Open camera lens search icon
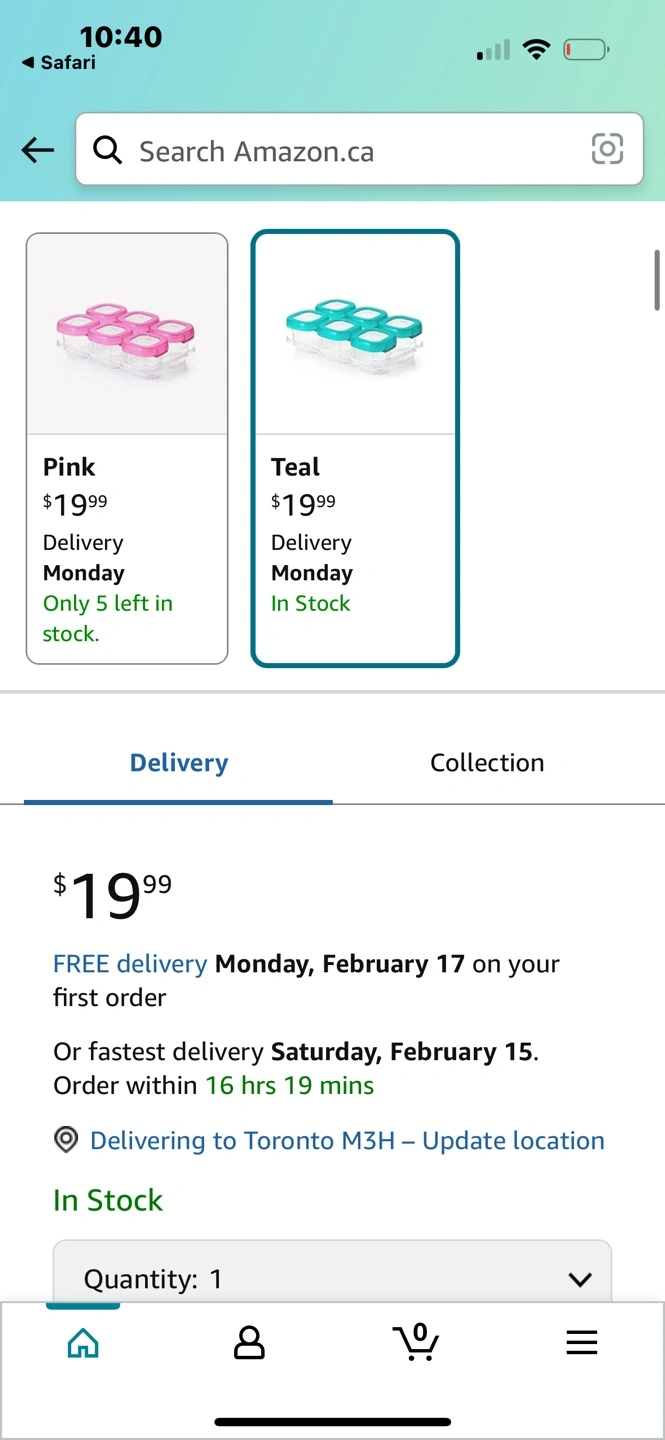The image size is (665, 1440). 607,149
